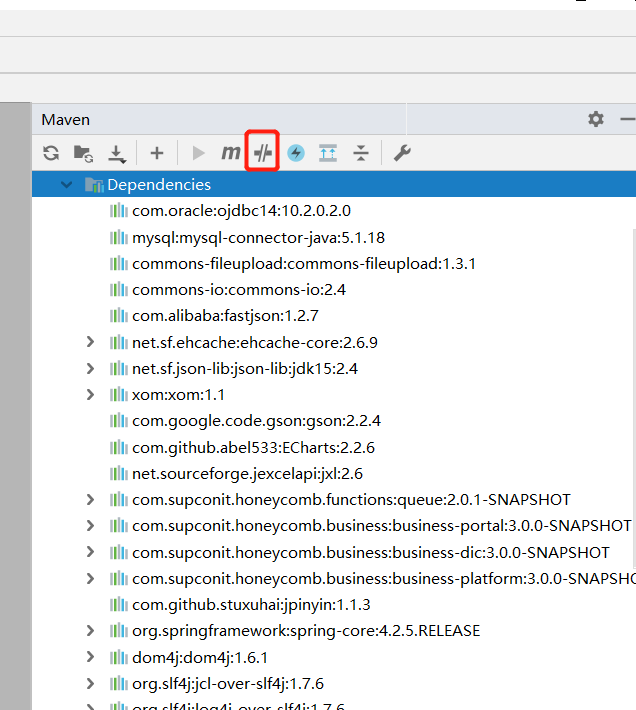Image resolution: width=636 pixels, height=710 pixels.
Task: Open Maven panel gear options
Action: click(x=596, y=119)
